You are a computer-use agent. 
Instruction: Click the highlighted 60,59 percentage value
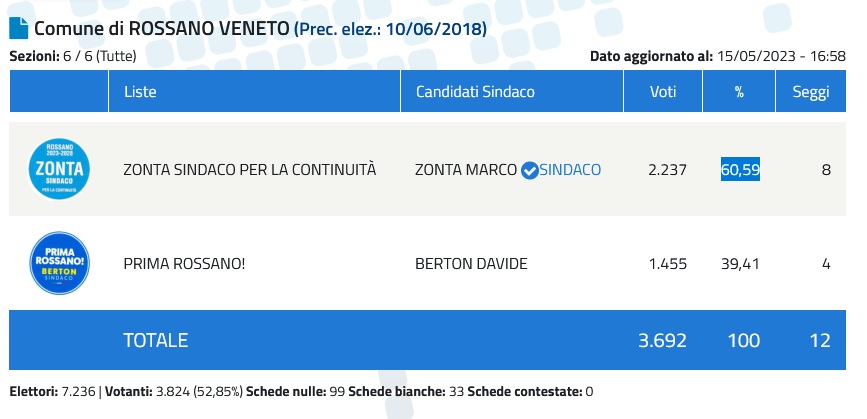pos(740,170)
